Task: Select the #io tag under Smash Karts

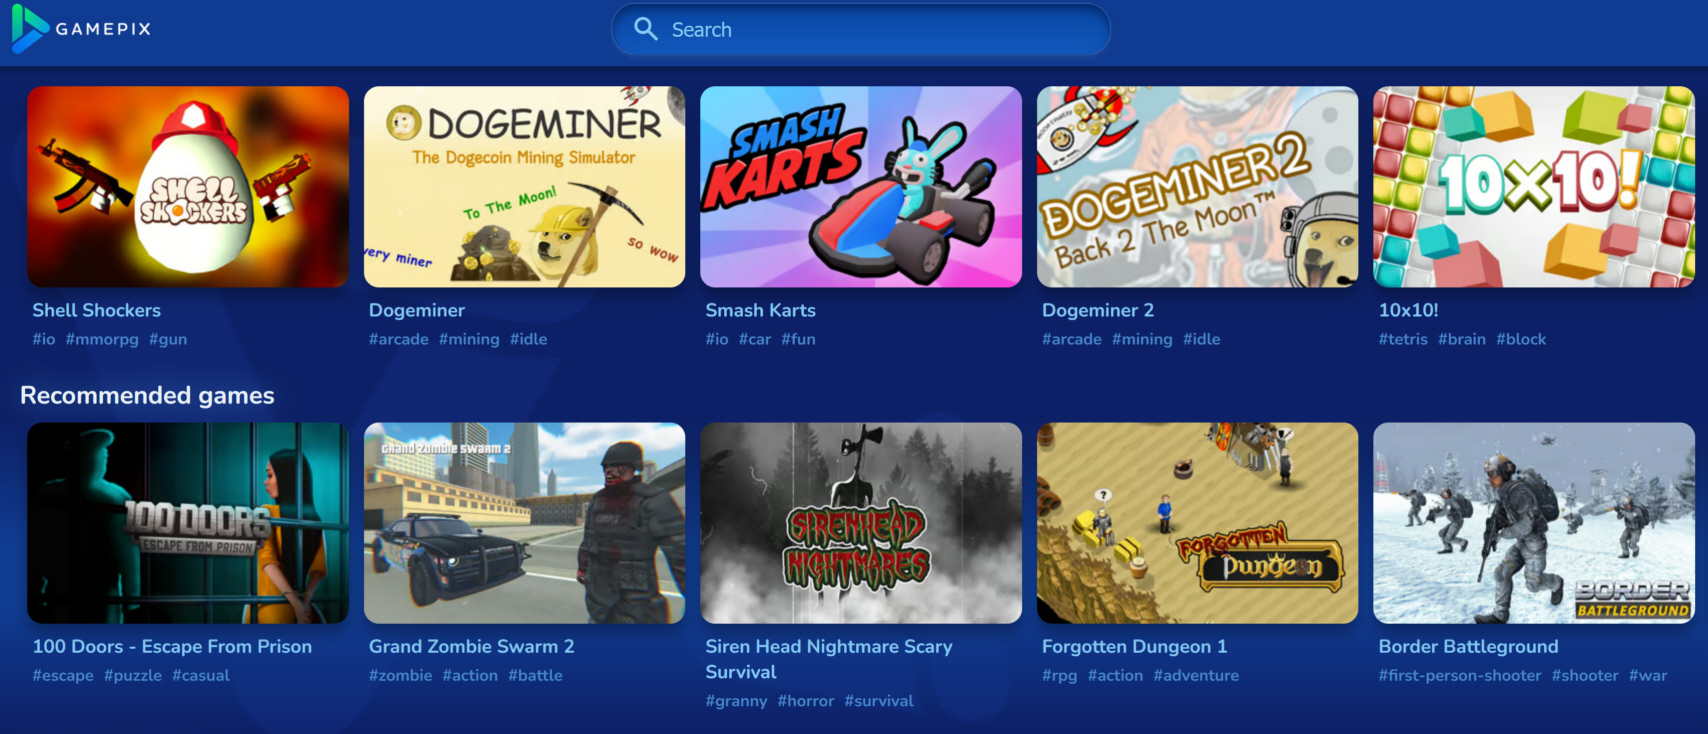Action: click(717, 339)
